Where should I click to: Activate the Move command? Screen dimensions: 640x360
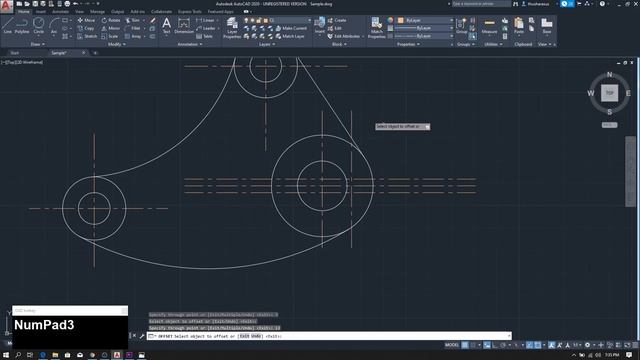tap(86, 20)
